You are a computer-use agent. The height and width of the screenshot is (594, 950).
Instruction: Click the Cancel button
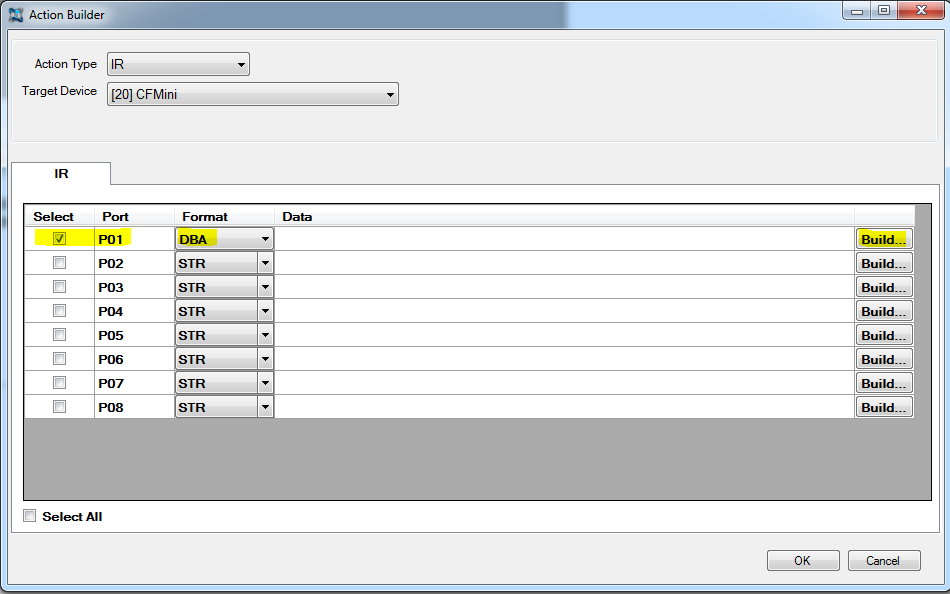coord(883,560)
